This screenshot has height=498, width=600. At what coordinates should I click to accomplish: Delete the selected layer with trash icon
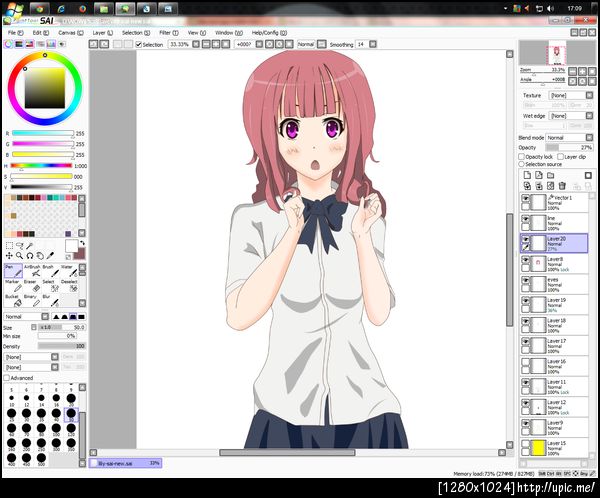click(562, 186)
